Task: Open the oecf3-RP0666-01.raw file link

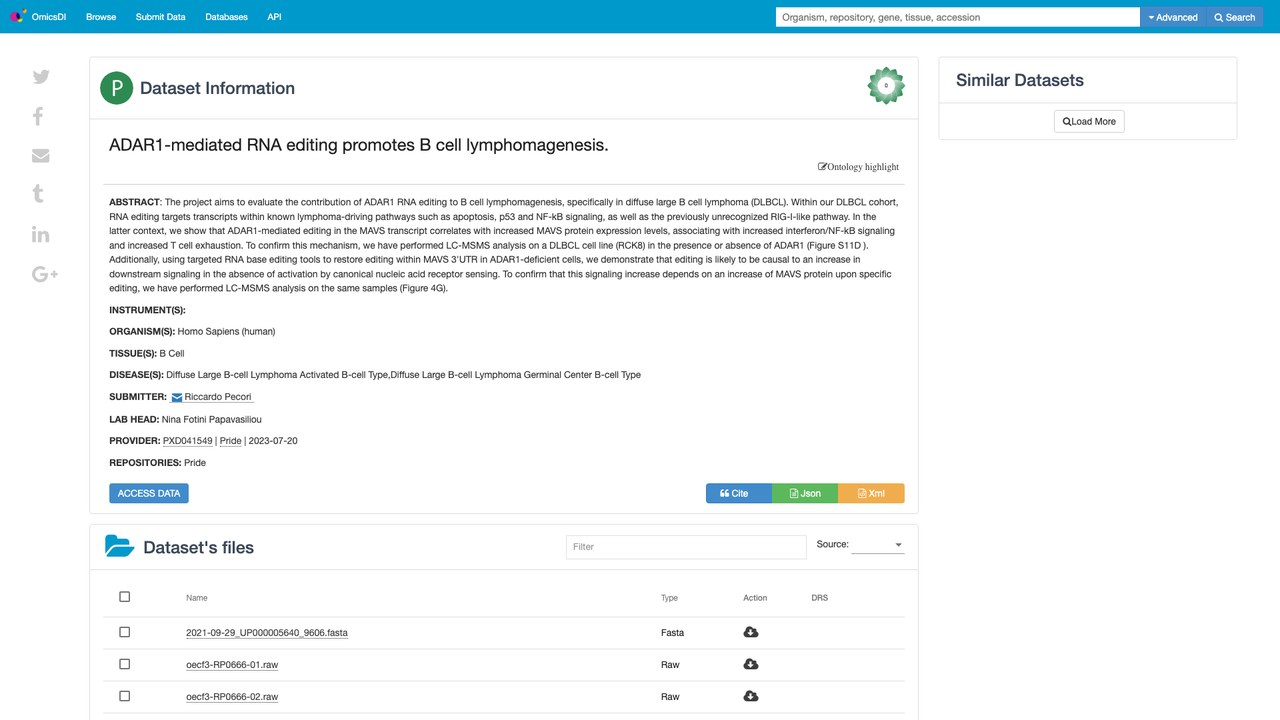Action: coord(232,665)
